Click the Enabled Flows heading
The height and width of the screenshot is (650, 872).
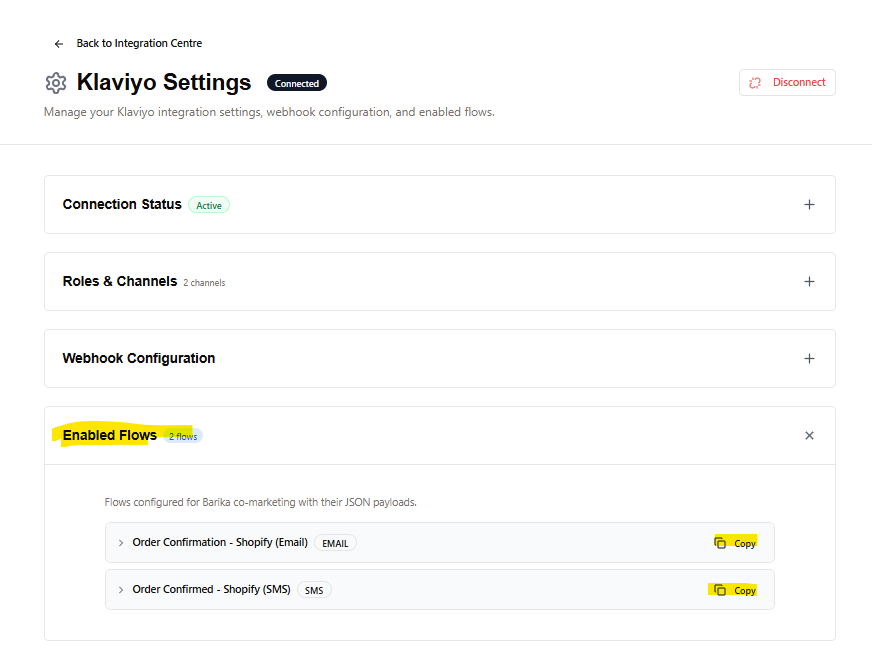pos(110,435)
